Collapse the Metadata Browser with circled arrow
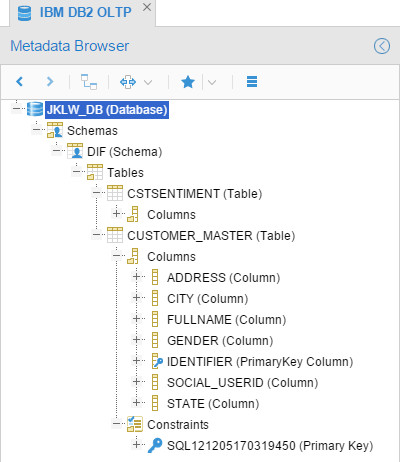The image size is (400, 462). [x=382, y=46]
